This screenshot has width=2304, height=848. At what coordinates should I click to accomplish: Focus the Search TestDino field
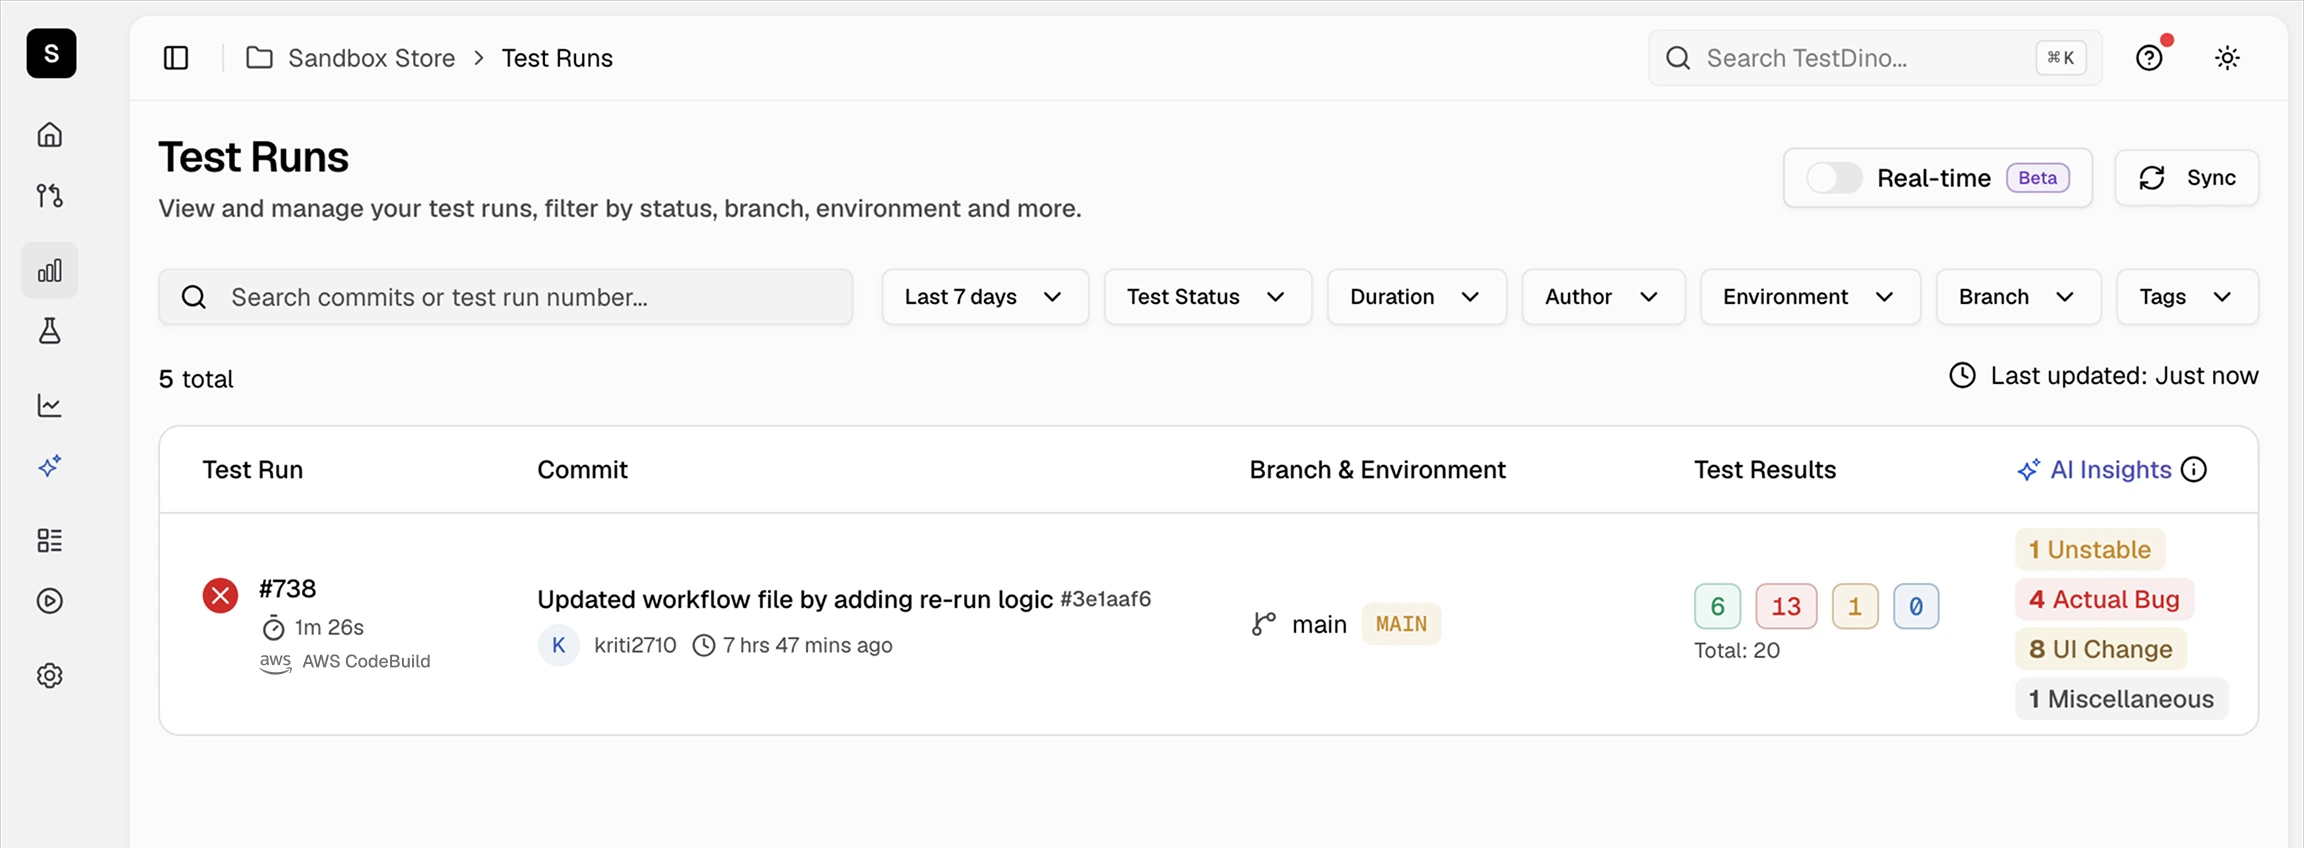(x=1875, y=58)
